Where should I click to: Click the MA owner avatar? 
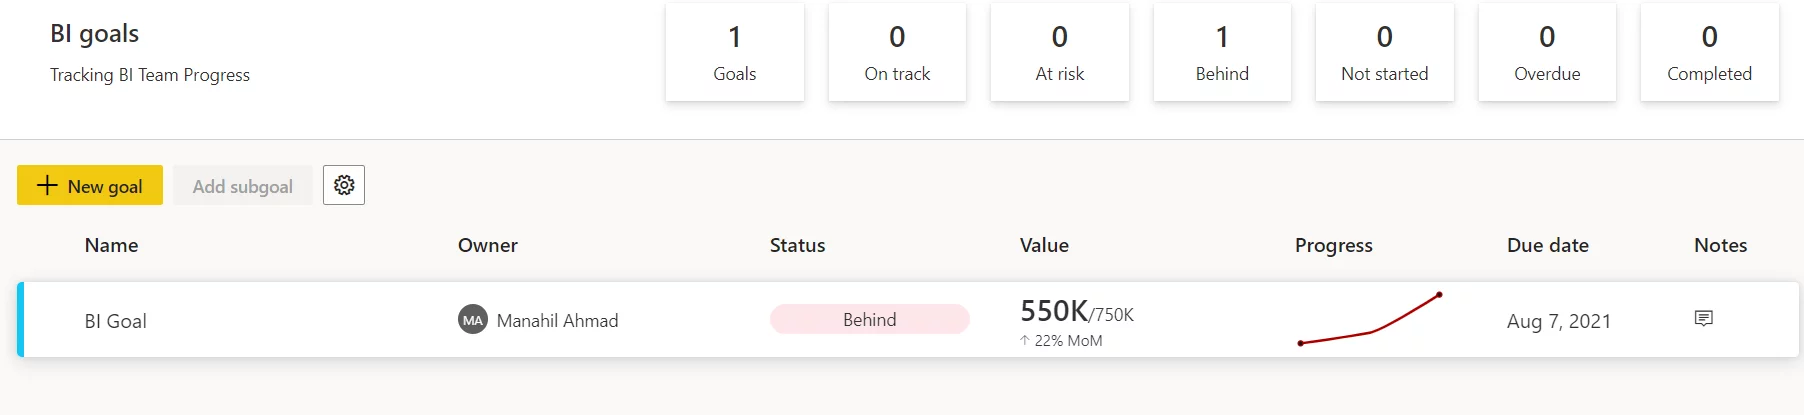pos(472,320)
